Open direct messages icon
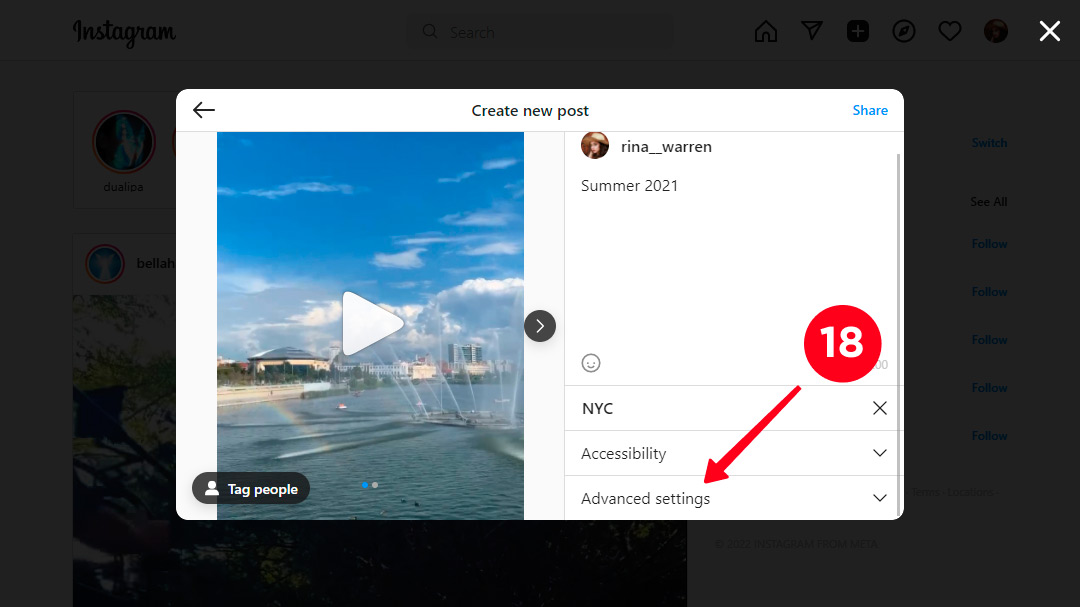The image size is (1080, 607). click(812, 30)
